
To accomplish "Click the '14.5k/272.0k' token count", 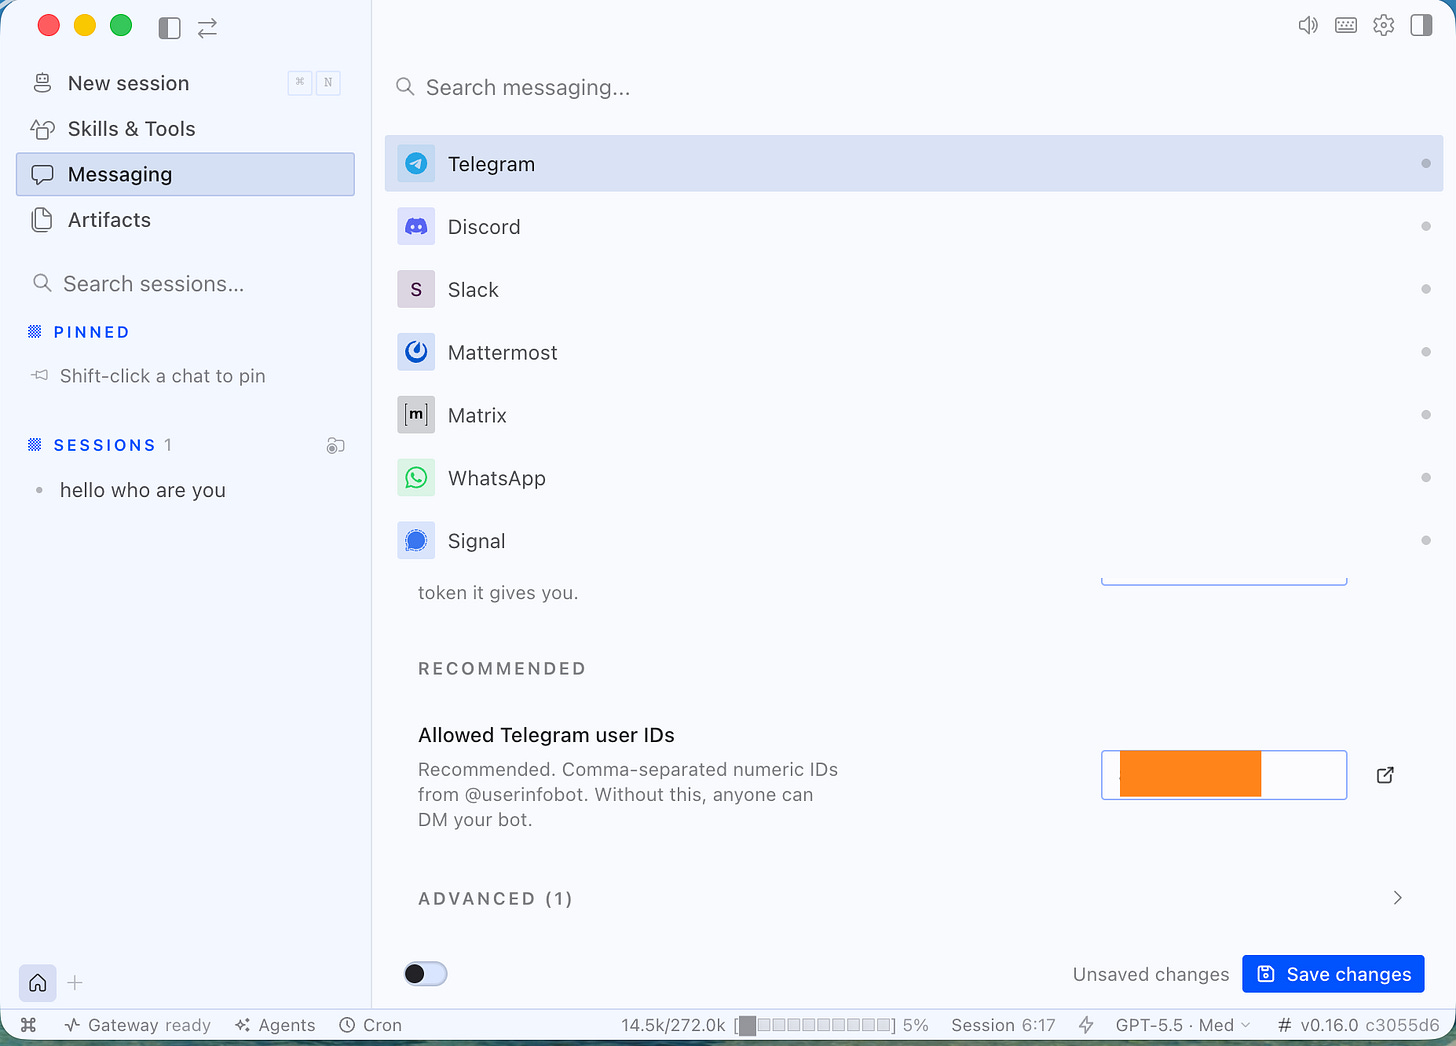I will [x=673, y=1025].
